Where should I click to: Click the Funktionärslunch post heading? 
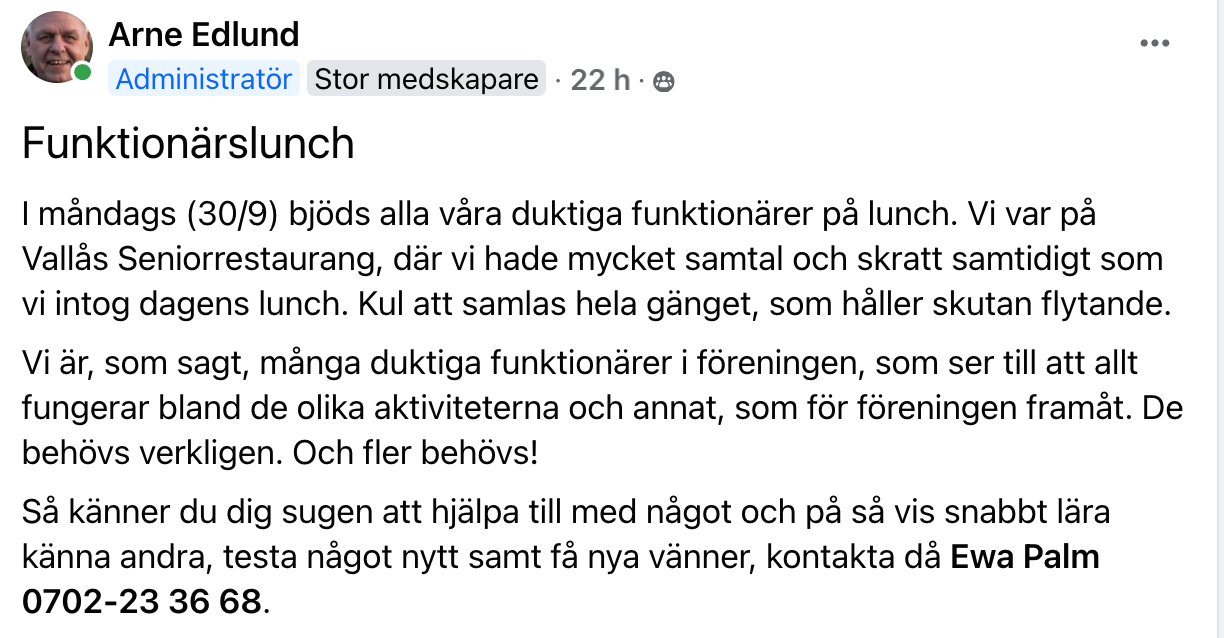[x=189, y=144]
